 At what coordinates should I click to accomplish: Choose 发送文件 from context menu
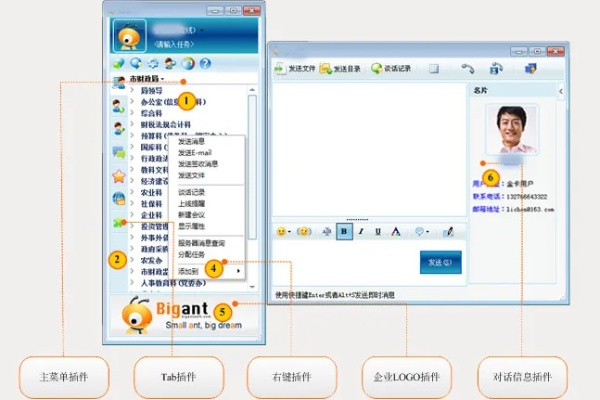[x=191, y=175]
